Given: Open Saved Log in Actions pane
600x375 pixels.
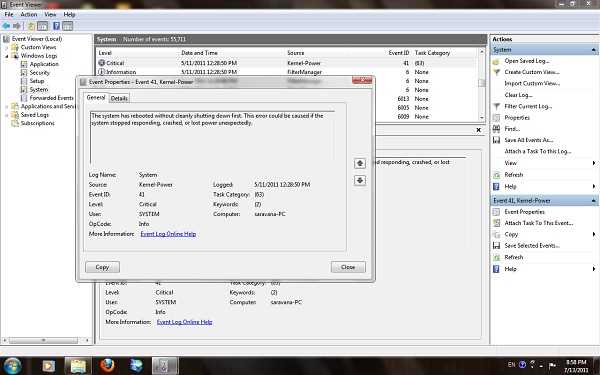Looking at the screenshot, I should click(x=526, y=61).
